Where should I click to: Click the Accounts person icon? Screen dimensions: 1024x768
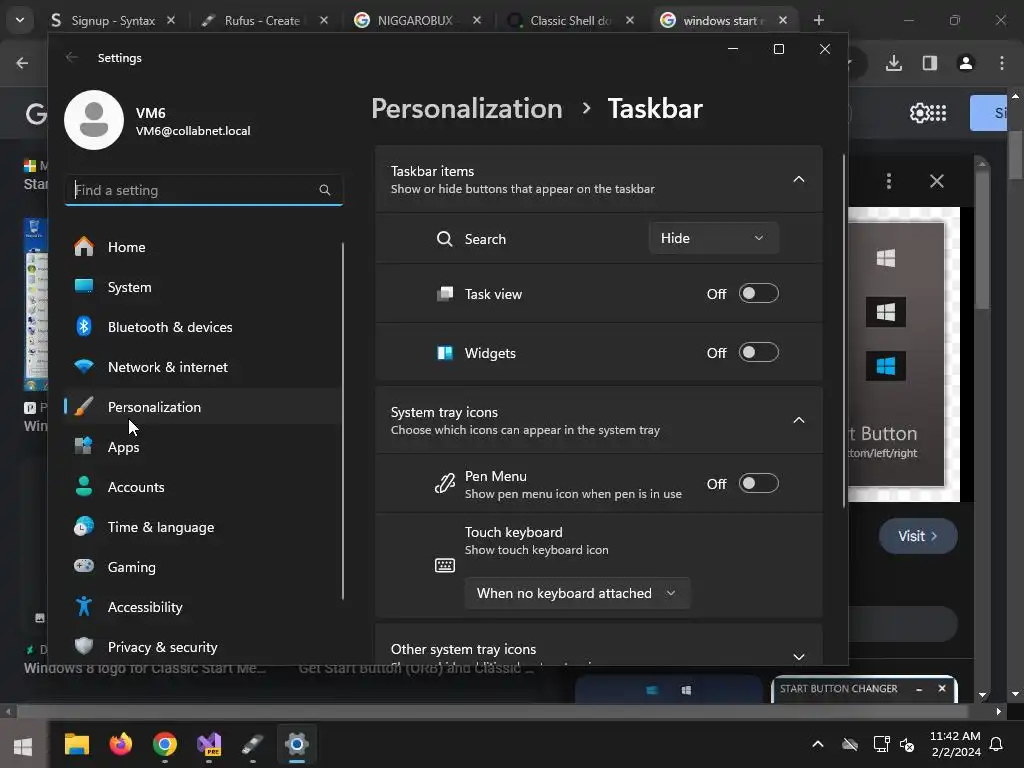(84, 487)
